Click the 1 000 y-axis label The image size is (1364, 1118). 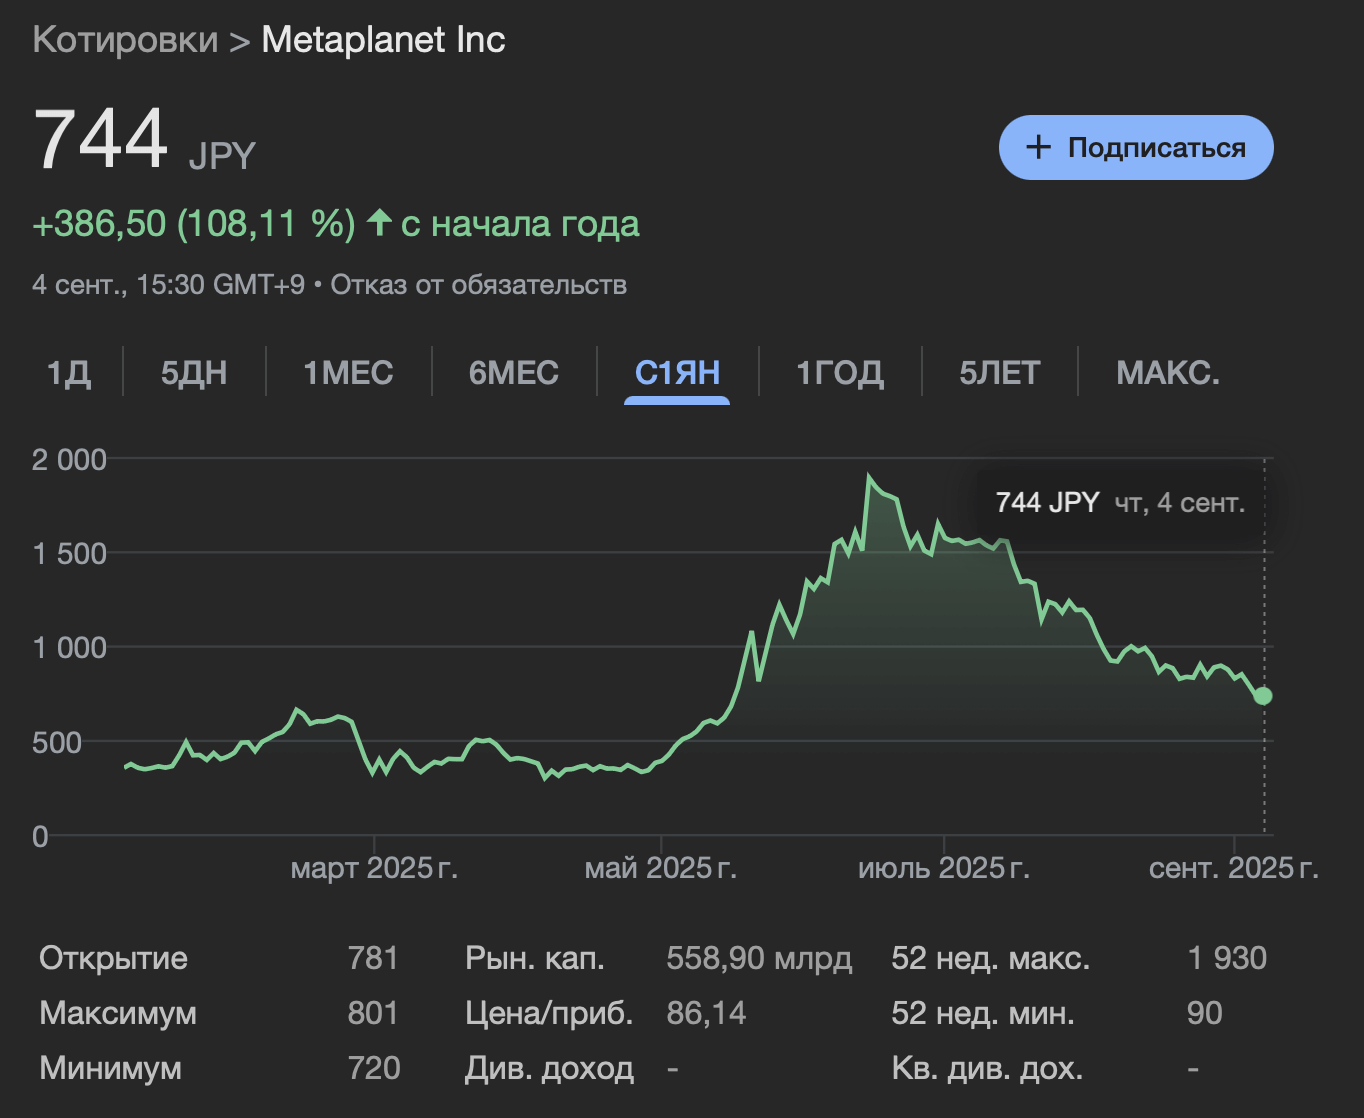point(69,648)
